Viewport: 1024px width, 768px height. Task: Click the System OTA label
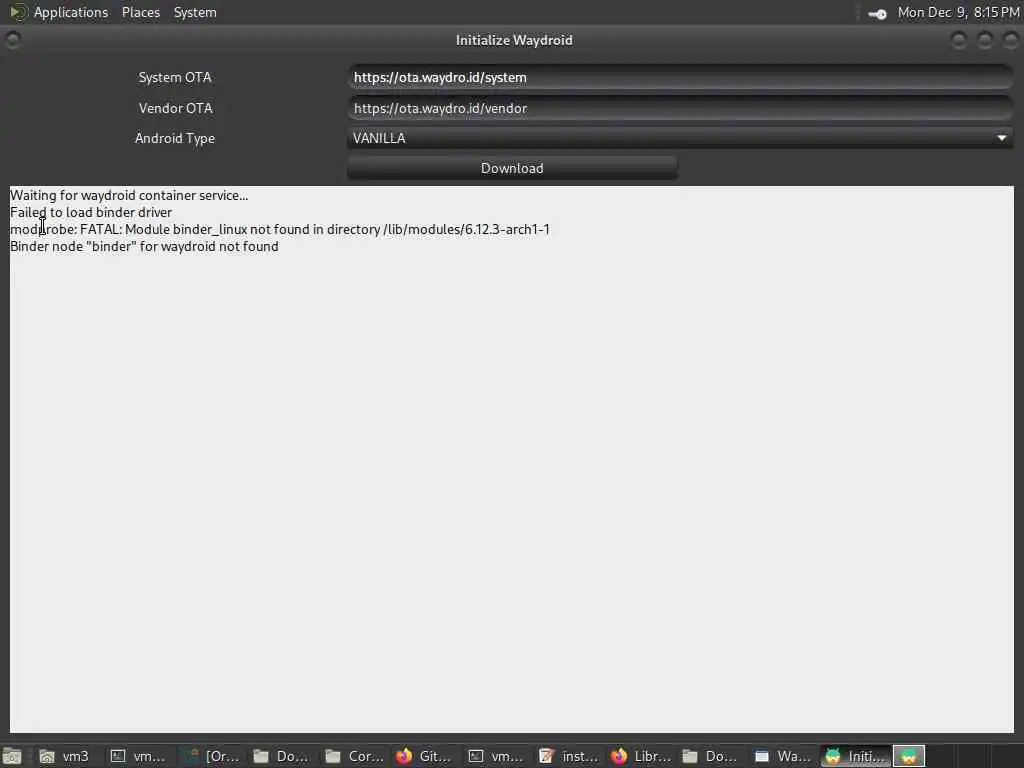pos(175,77)
